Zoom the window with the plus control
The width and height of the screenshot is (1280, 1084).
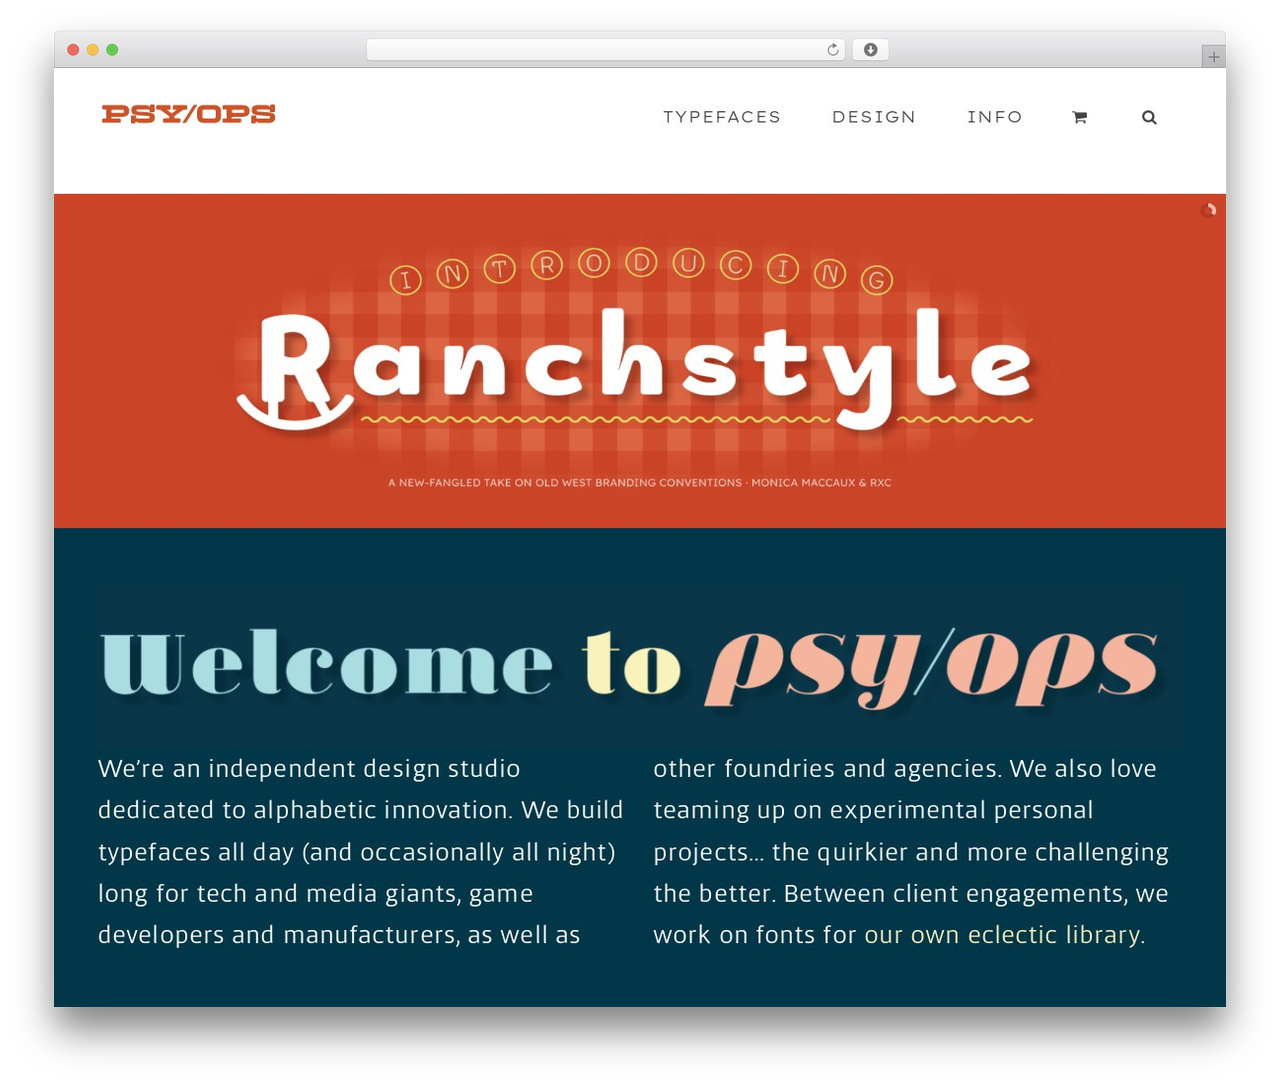pyautogui.click(x=1212, y=56)
